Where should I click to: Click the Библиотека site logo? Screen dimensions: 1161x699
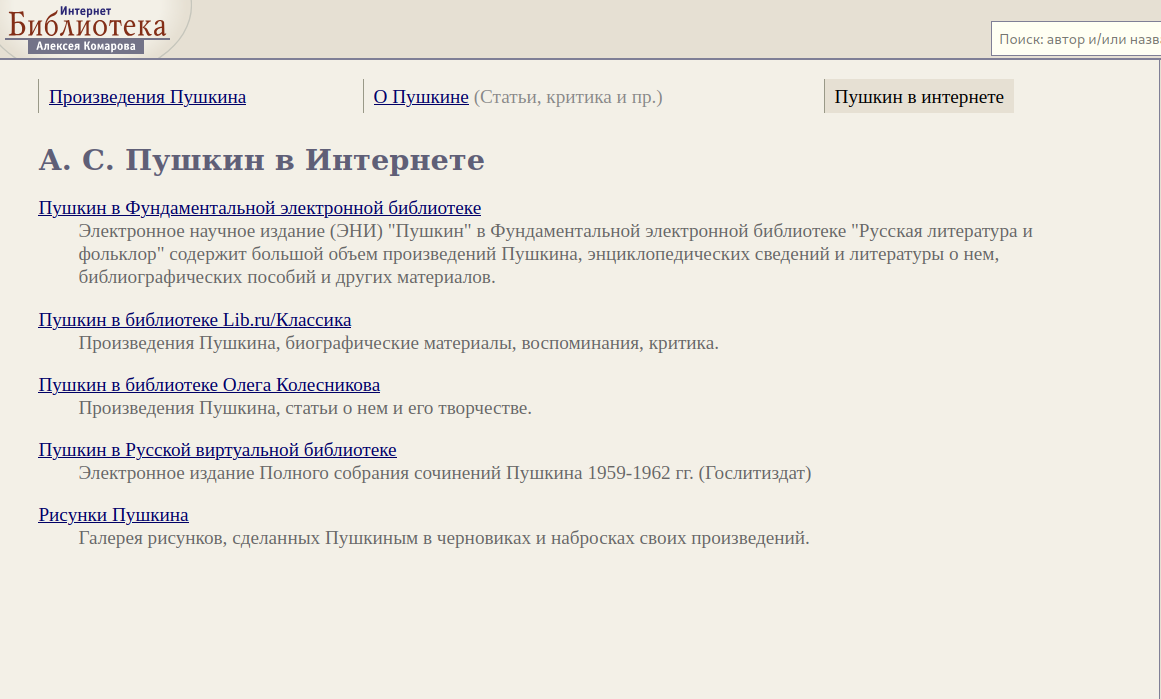click(87, 26)
